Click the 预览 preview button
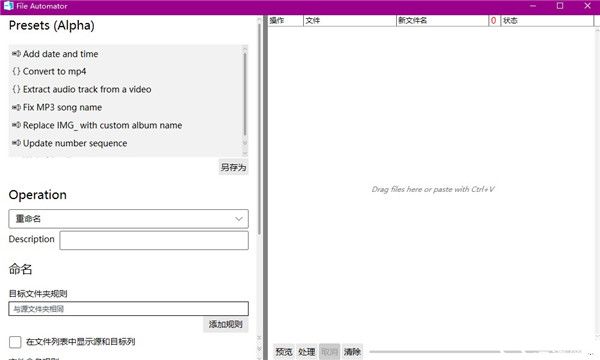 (x=284, y=352)
